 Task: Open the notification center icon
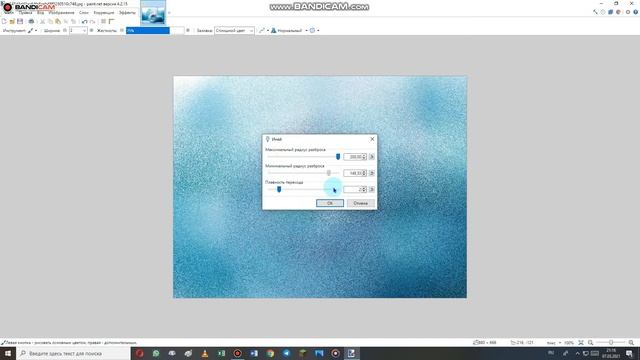(629, 353)
